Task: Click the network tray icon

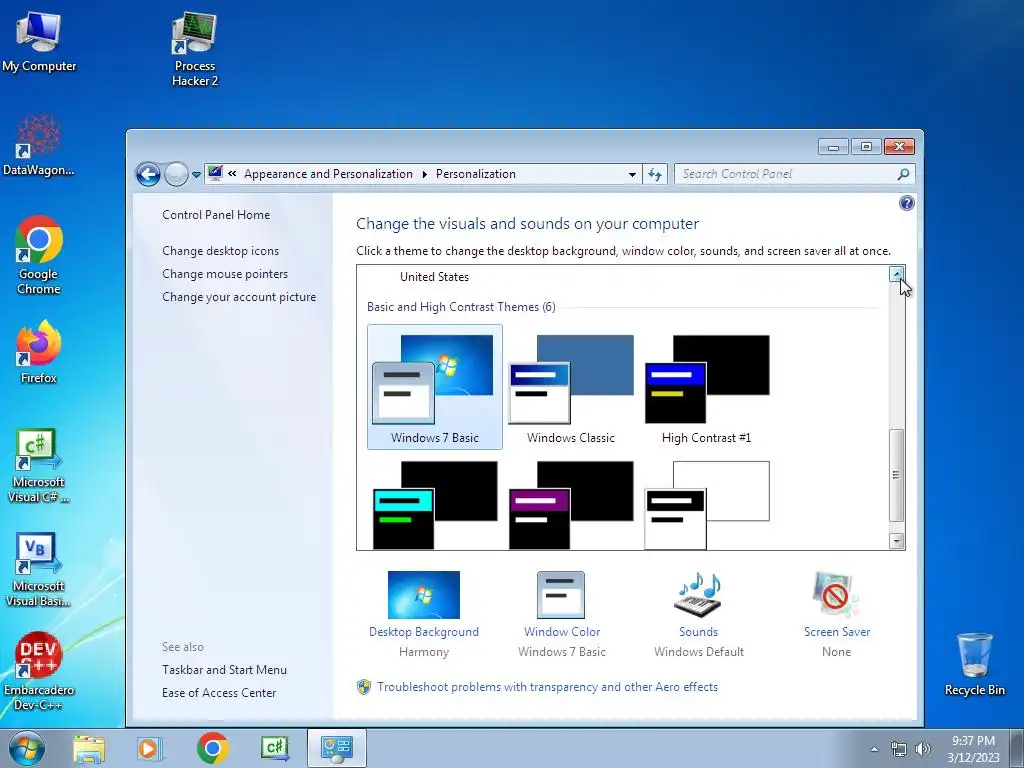Action: (x=899, y=749)
